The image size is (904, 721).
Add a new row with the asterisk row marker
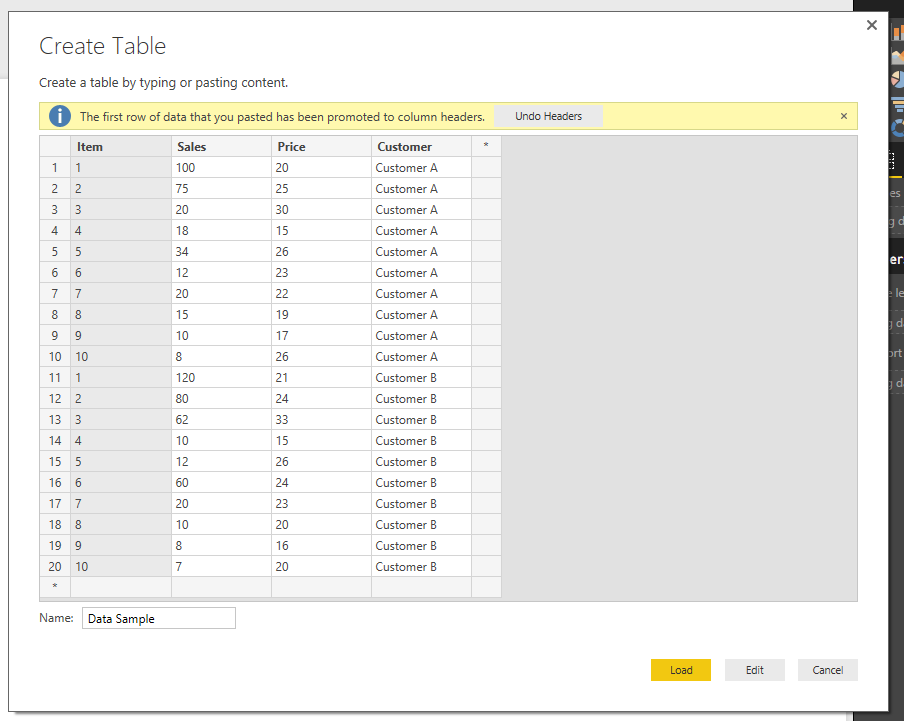[x=55, y=587]
